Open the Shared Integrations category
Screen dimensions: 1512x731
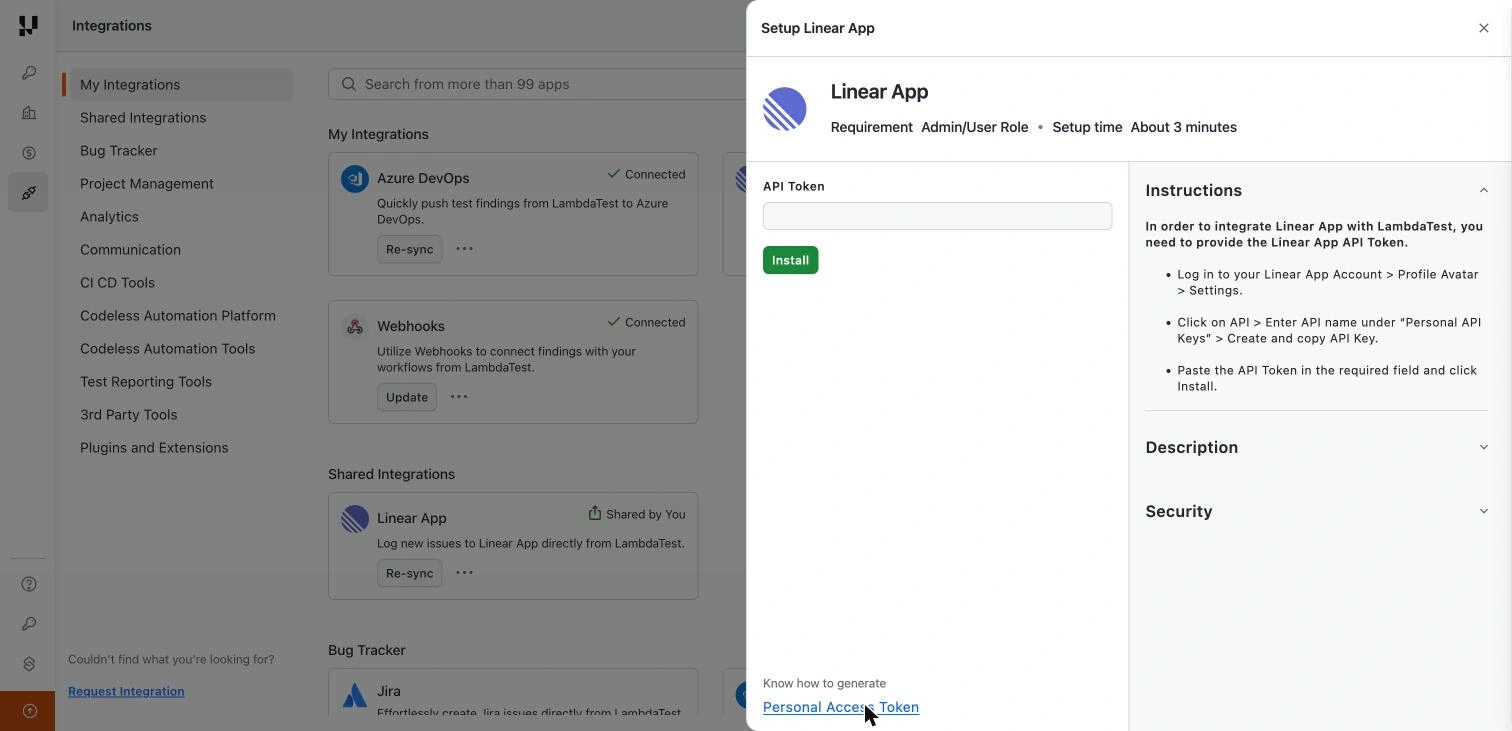click(143, 118)
